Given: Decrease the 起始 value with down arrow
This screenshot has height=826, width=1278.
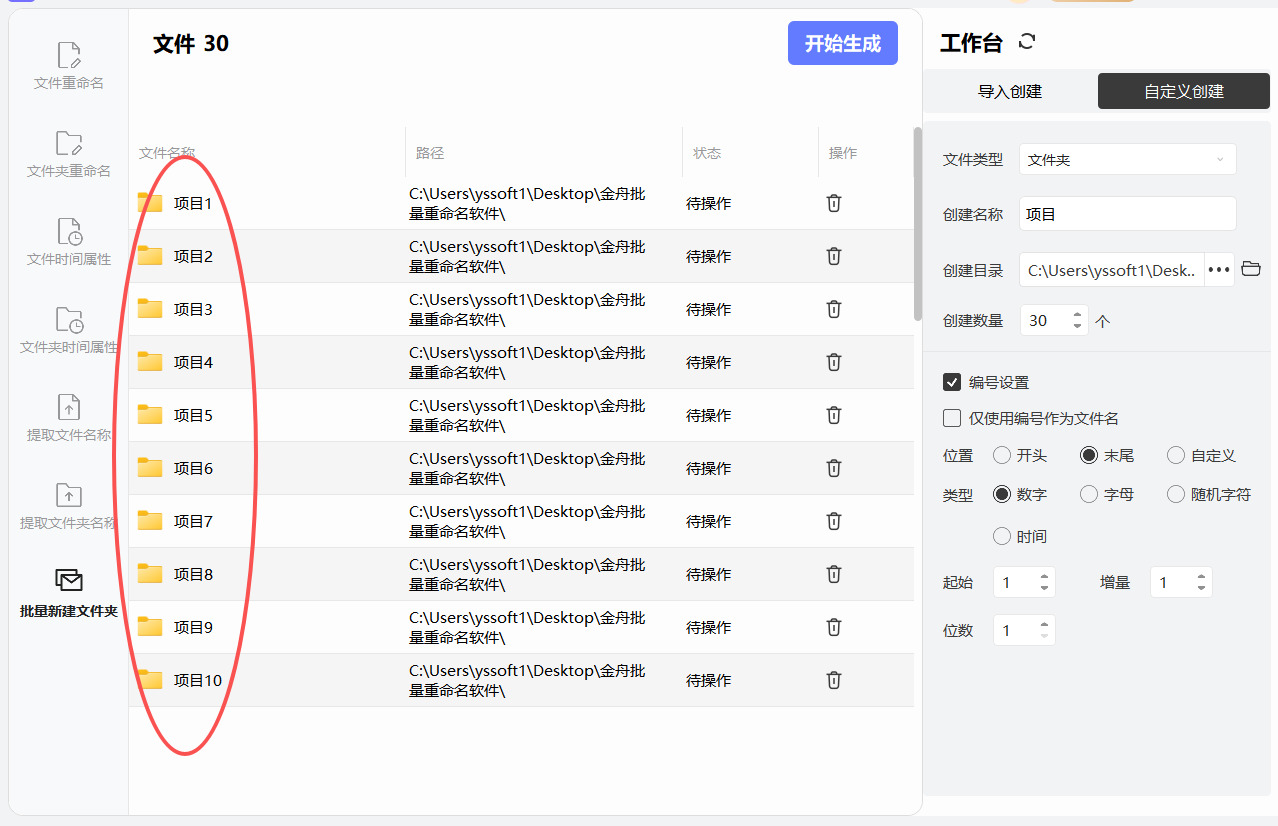Looking at the screenshot, I should click(x=1044, y=588).
